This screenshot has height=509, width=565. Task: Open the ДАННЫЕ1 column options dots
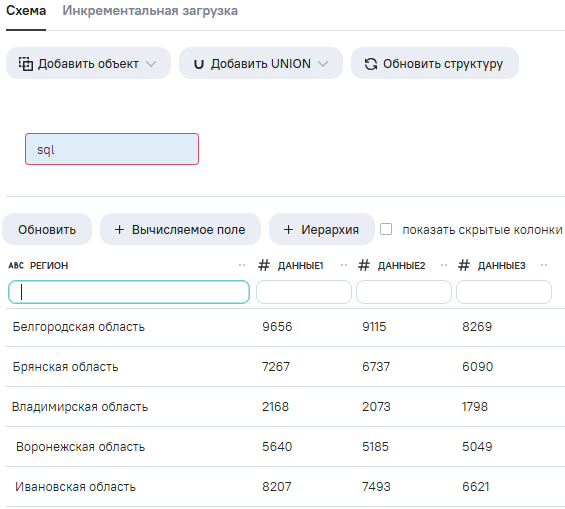coord(344,265)
